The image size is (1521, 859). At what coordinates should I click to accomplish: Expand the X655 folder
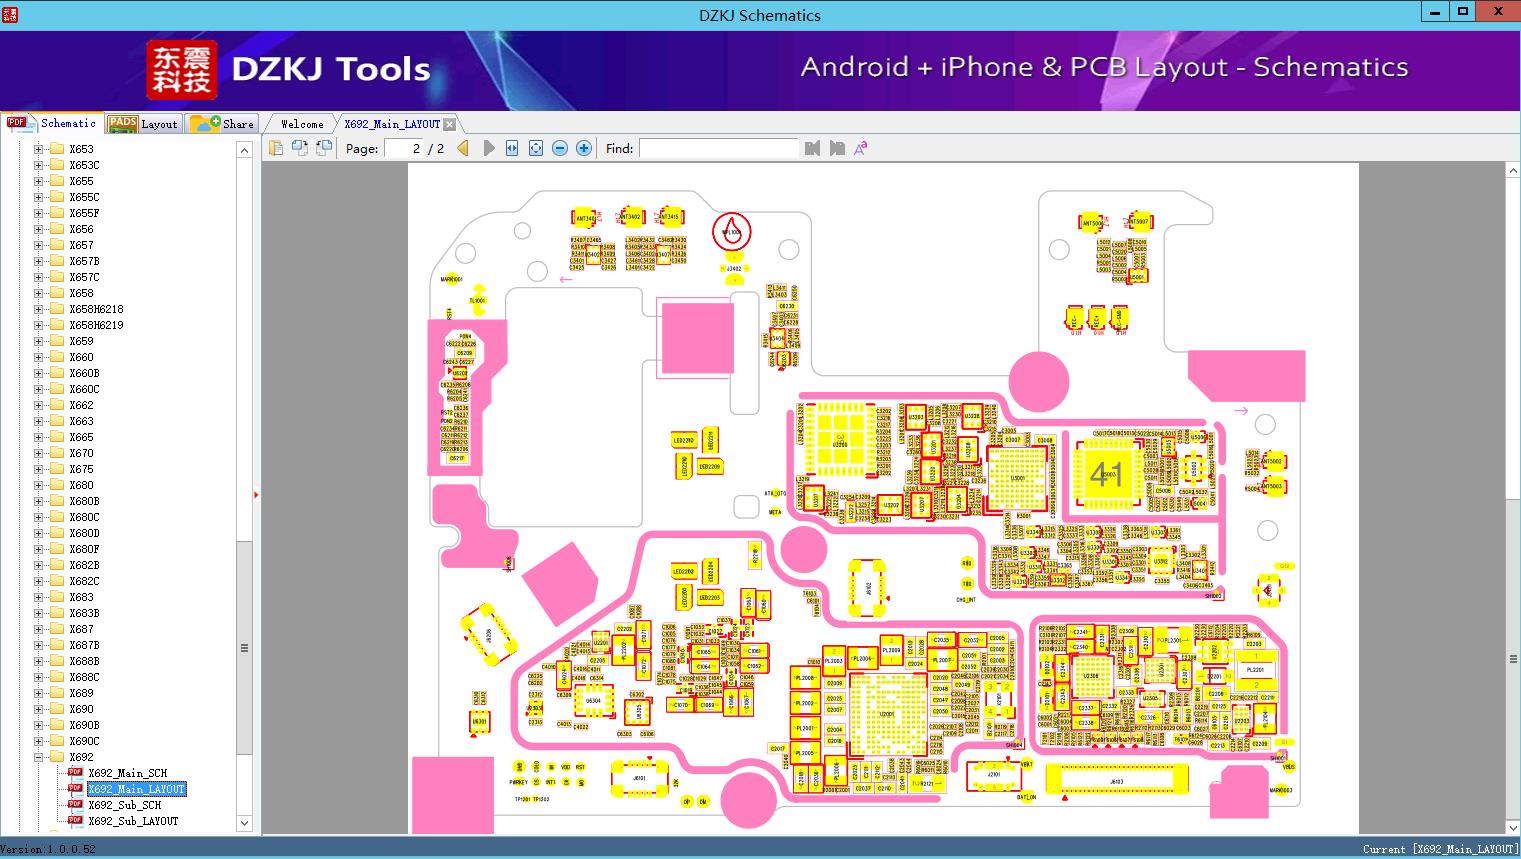[x=39, y=181]
